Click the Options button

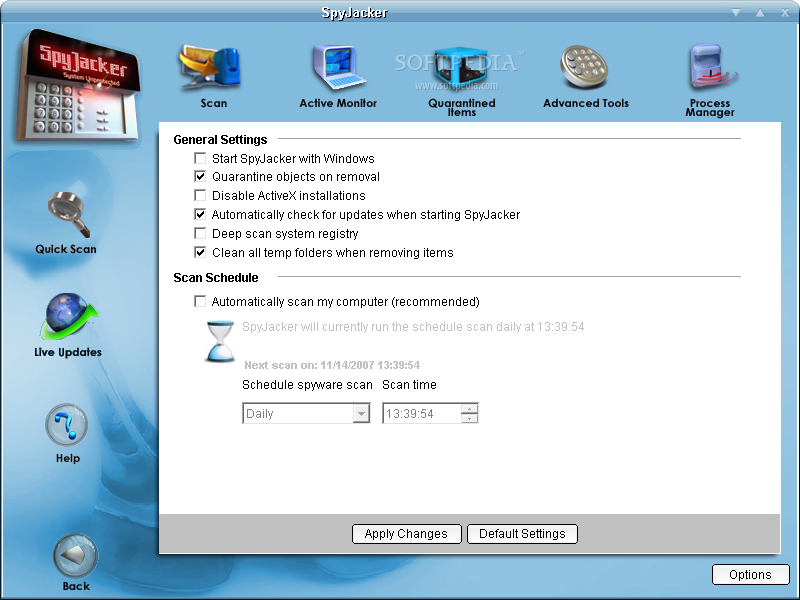(x=751, y=574)
